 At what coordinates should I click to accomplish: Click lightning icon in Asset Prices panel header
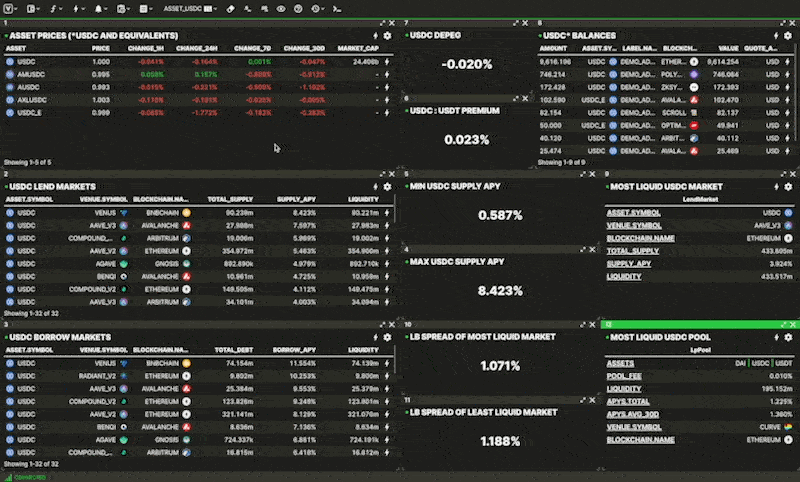pyautogui.click(x=376, y=36)
